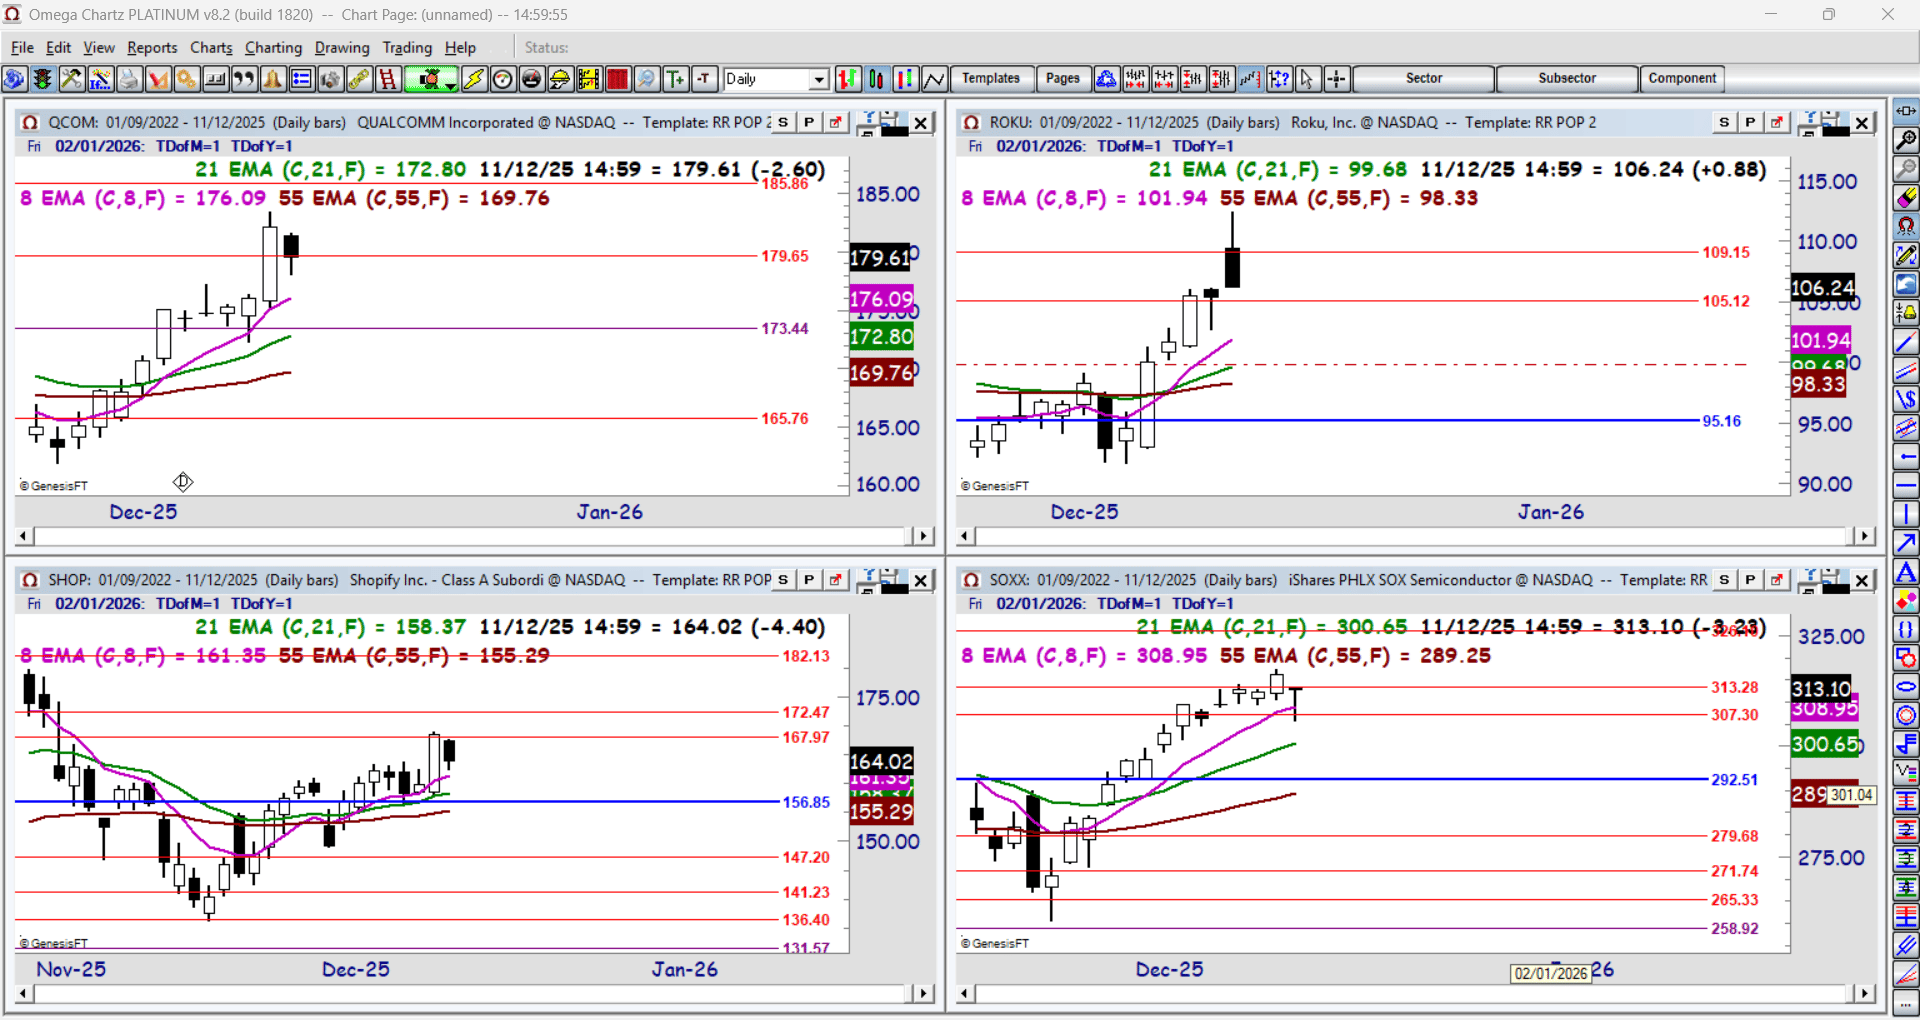This screenshot has width=1920, height=1020.
Task: Open the bell alerts icon
Action: (x=273, y=79)
